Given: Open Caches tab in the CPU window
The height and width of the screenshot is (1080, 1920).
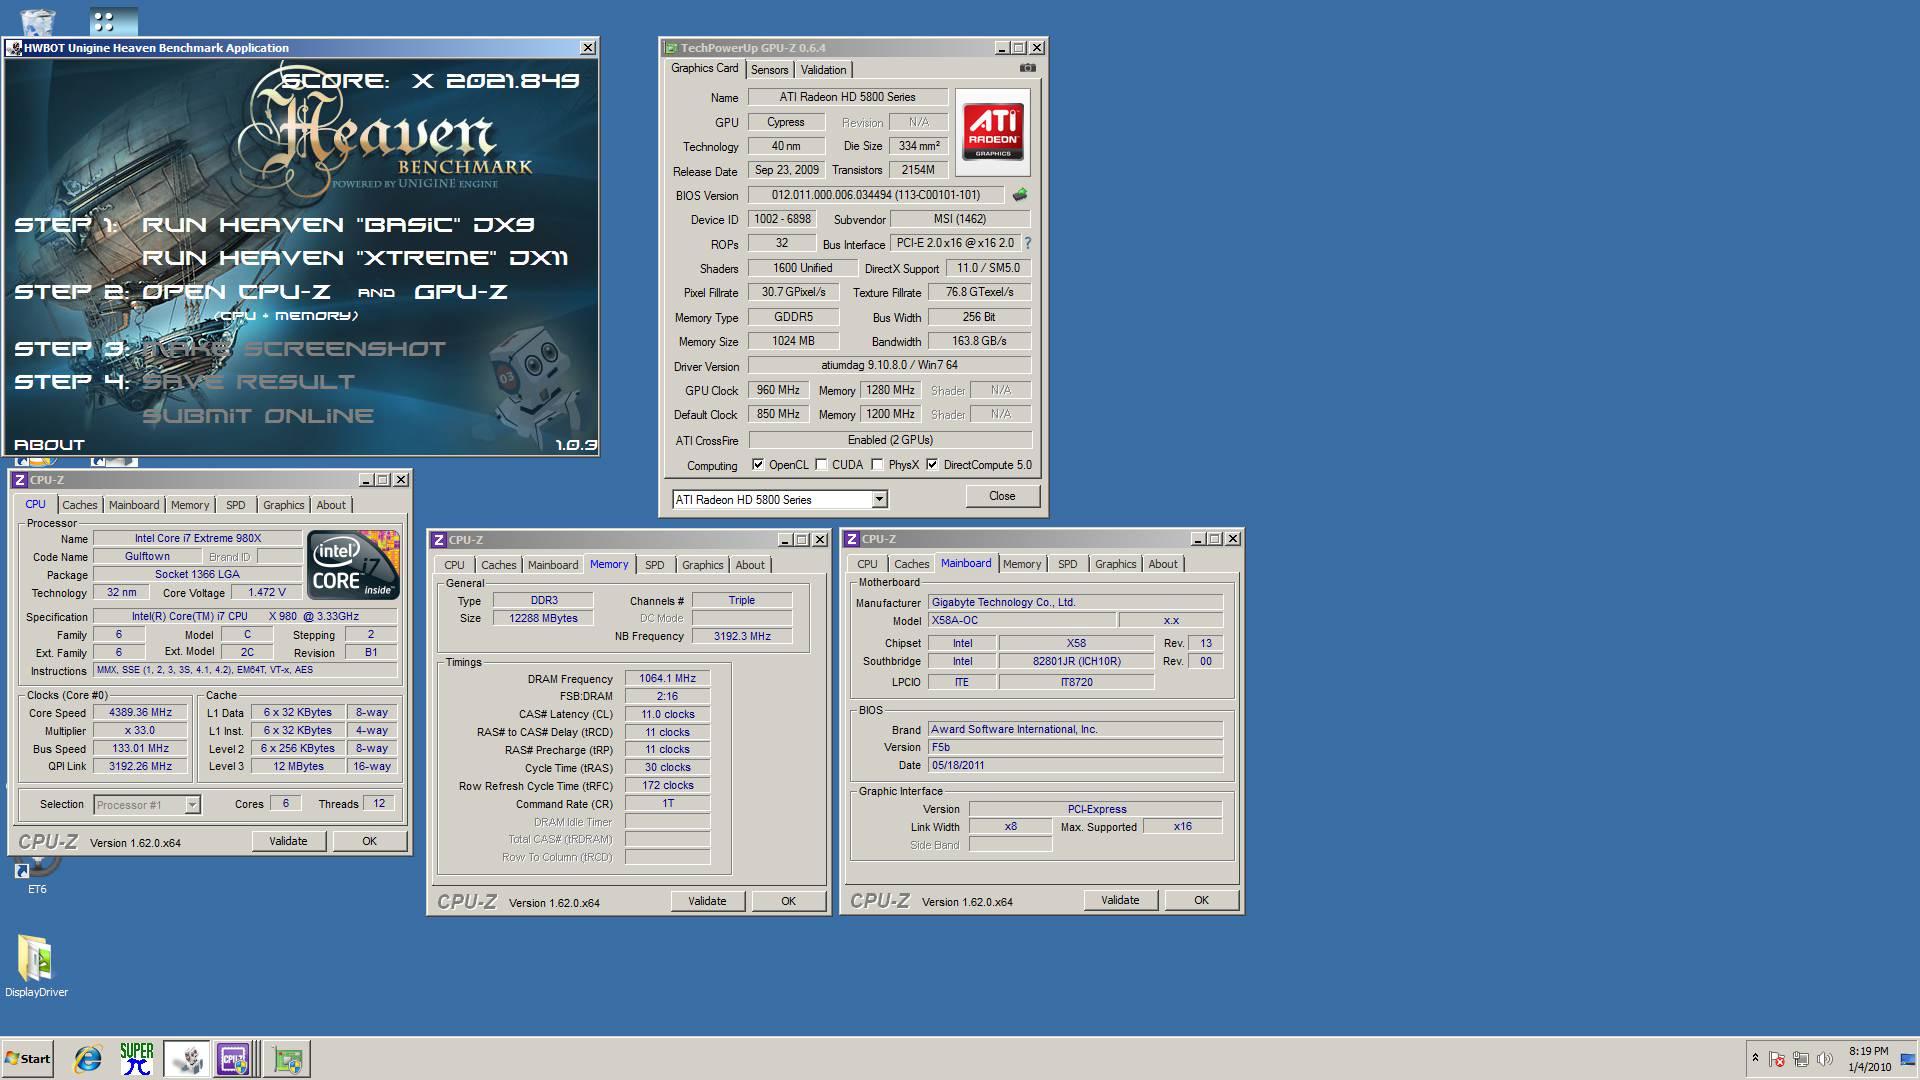Looking at the screenshot, I should (x=80, y=505).
